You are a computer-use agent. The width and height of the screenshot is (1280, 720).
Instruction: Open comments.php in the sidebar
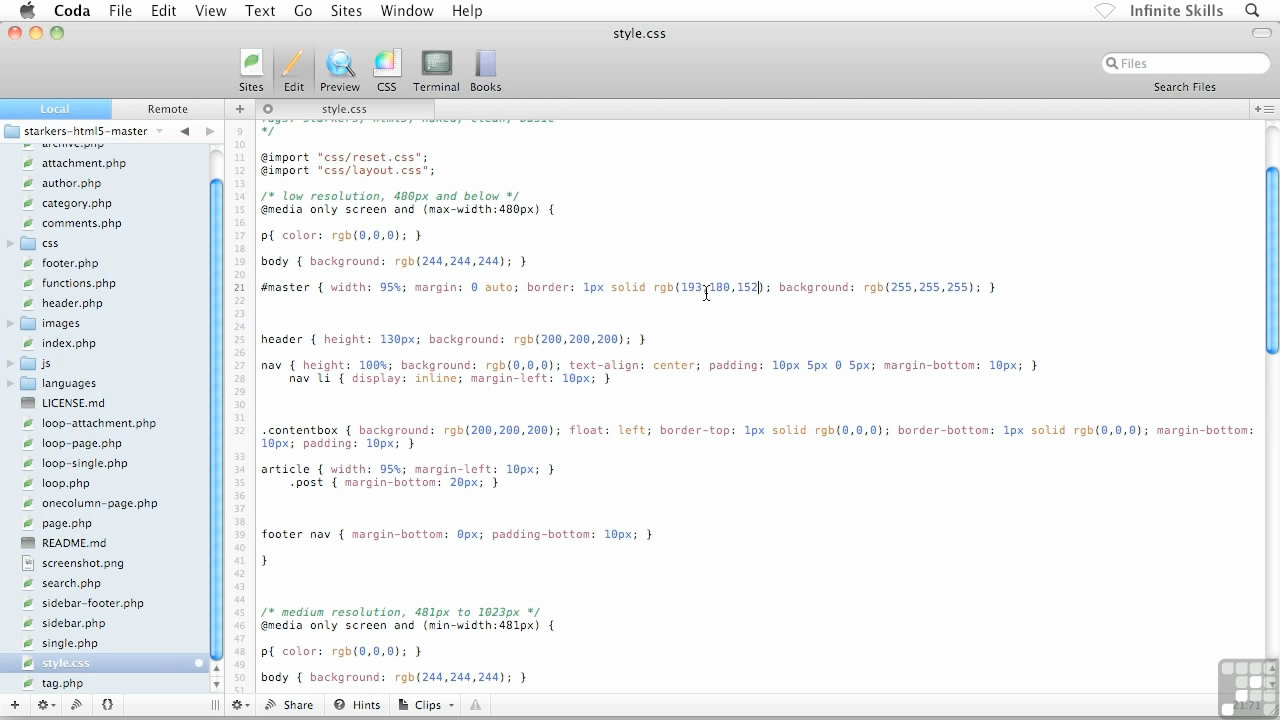click(x=82, y=223)
